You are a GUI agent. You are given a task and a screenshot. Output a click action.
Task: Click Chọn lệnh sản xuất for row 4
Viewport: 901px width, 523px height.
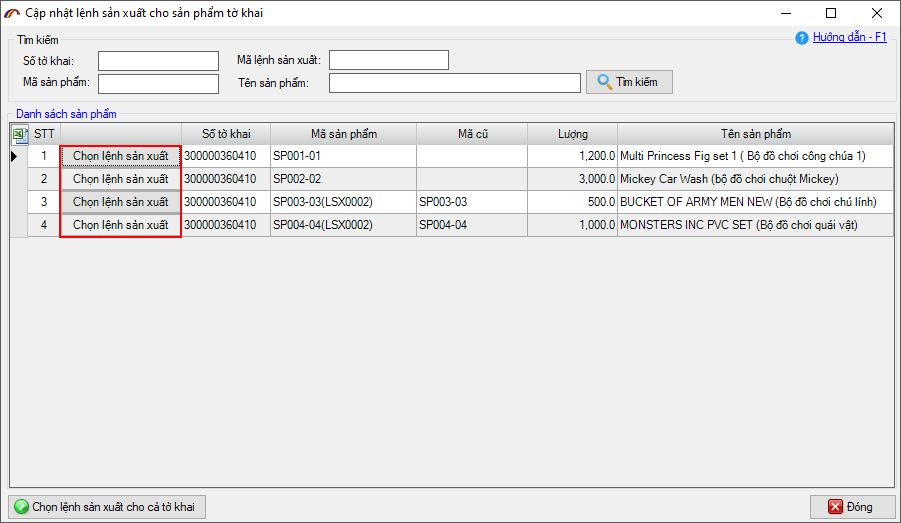tap(121, 225)
